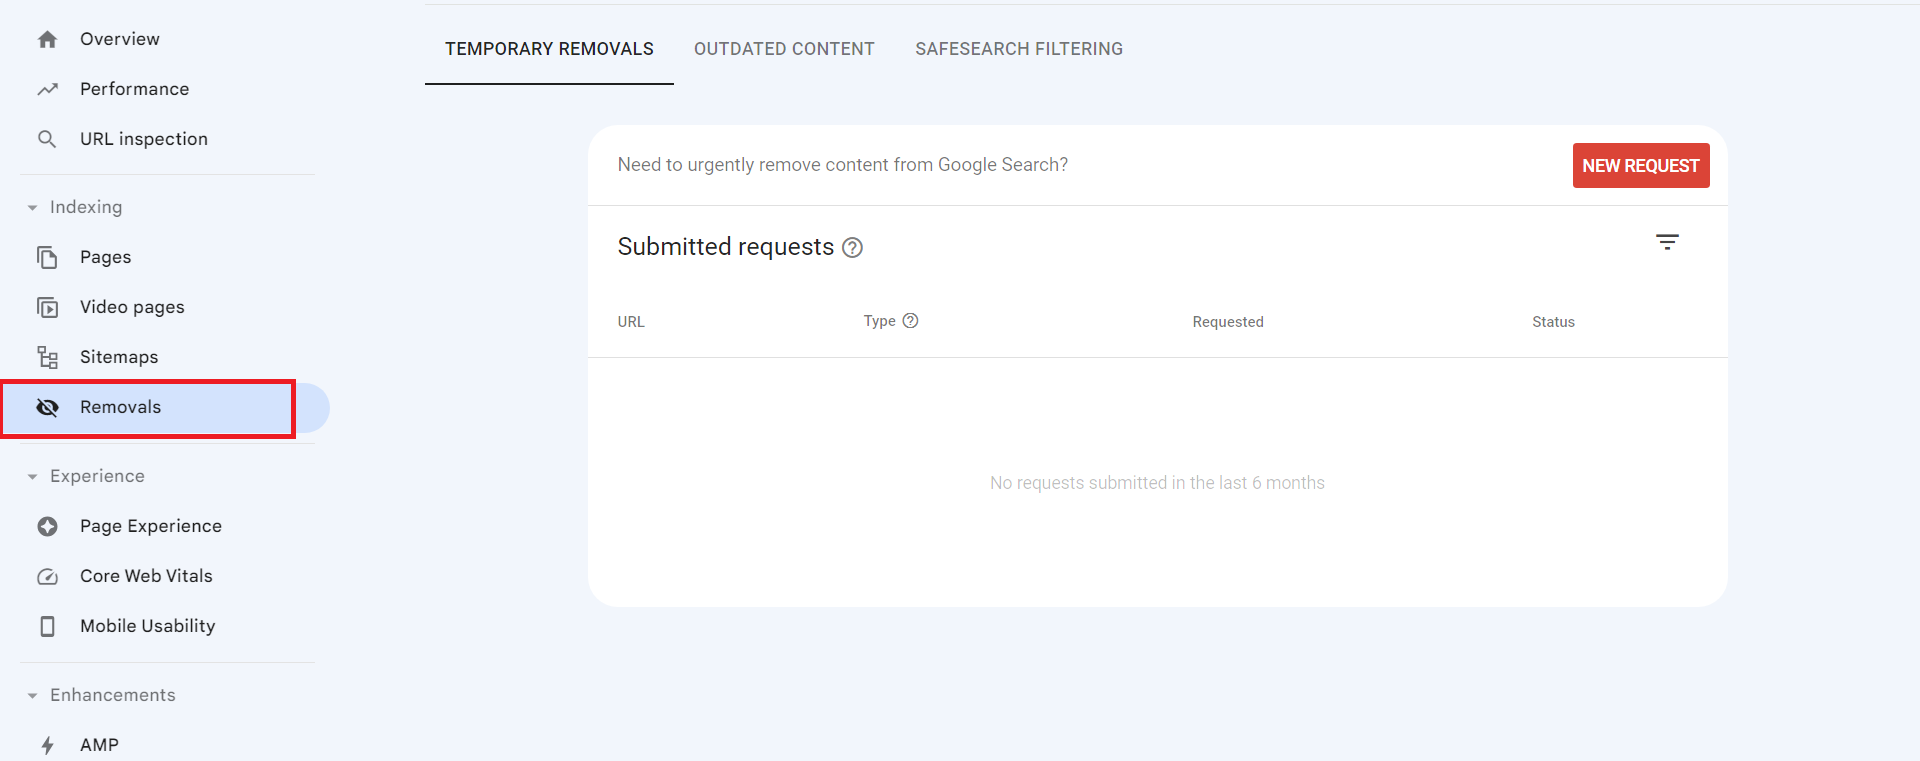Collapse the Indexing section
The image size is (1920, 761).
[x=33, y=208]
